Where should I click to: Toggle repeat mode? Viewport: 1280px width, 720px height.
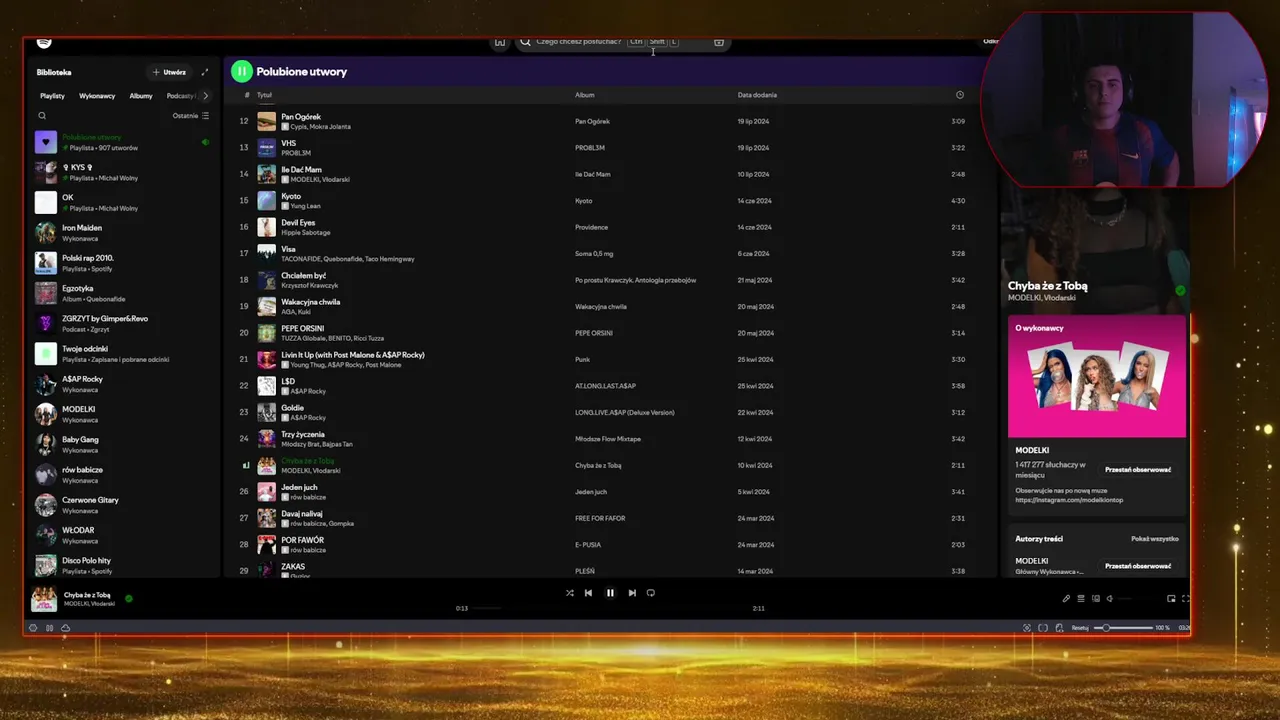(x=651, y=593)
